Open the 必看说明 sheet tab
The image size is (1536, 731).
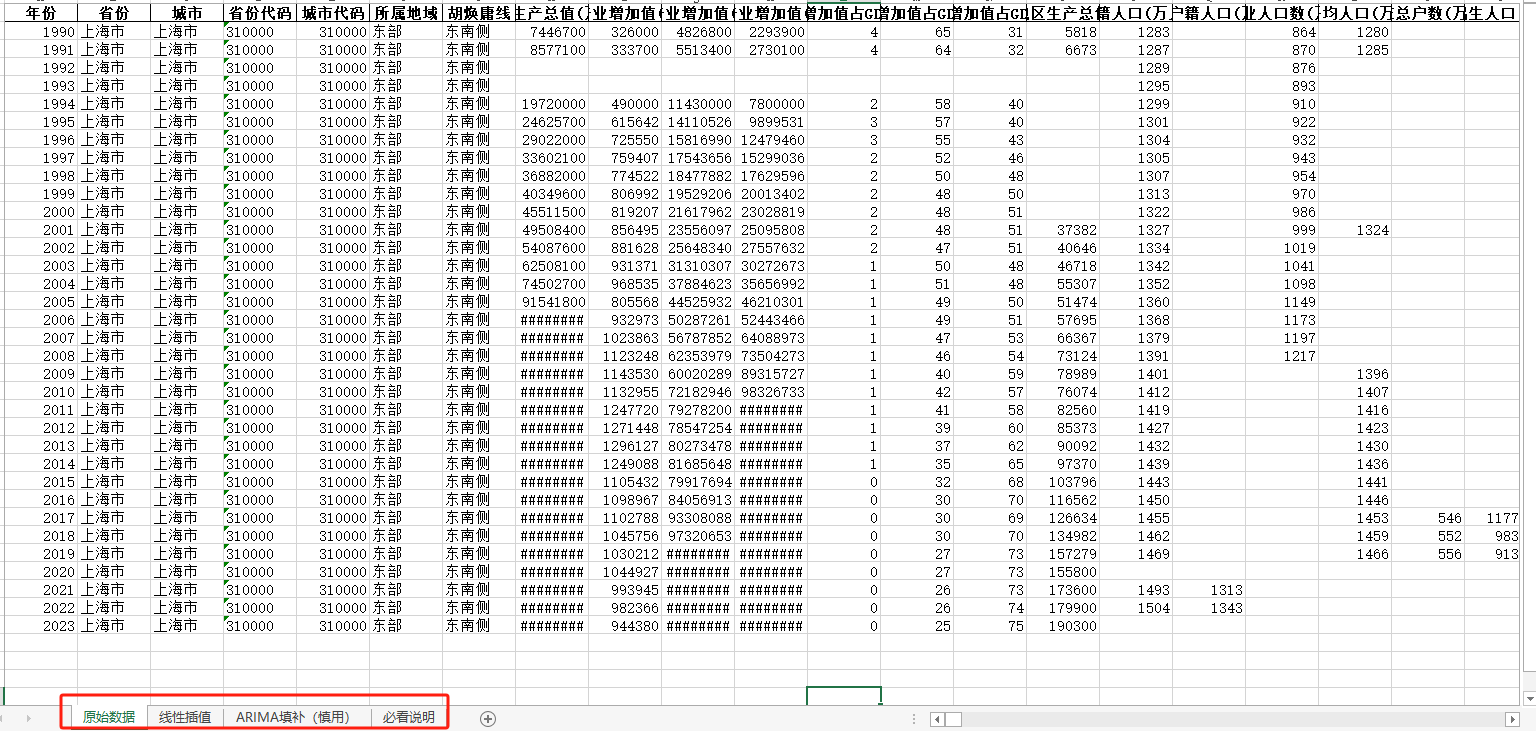(x=408, y=717)
